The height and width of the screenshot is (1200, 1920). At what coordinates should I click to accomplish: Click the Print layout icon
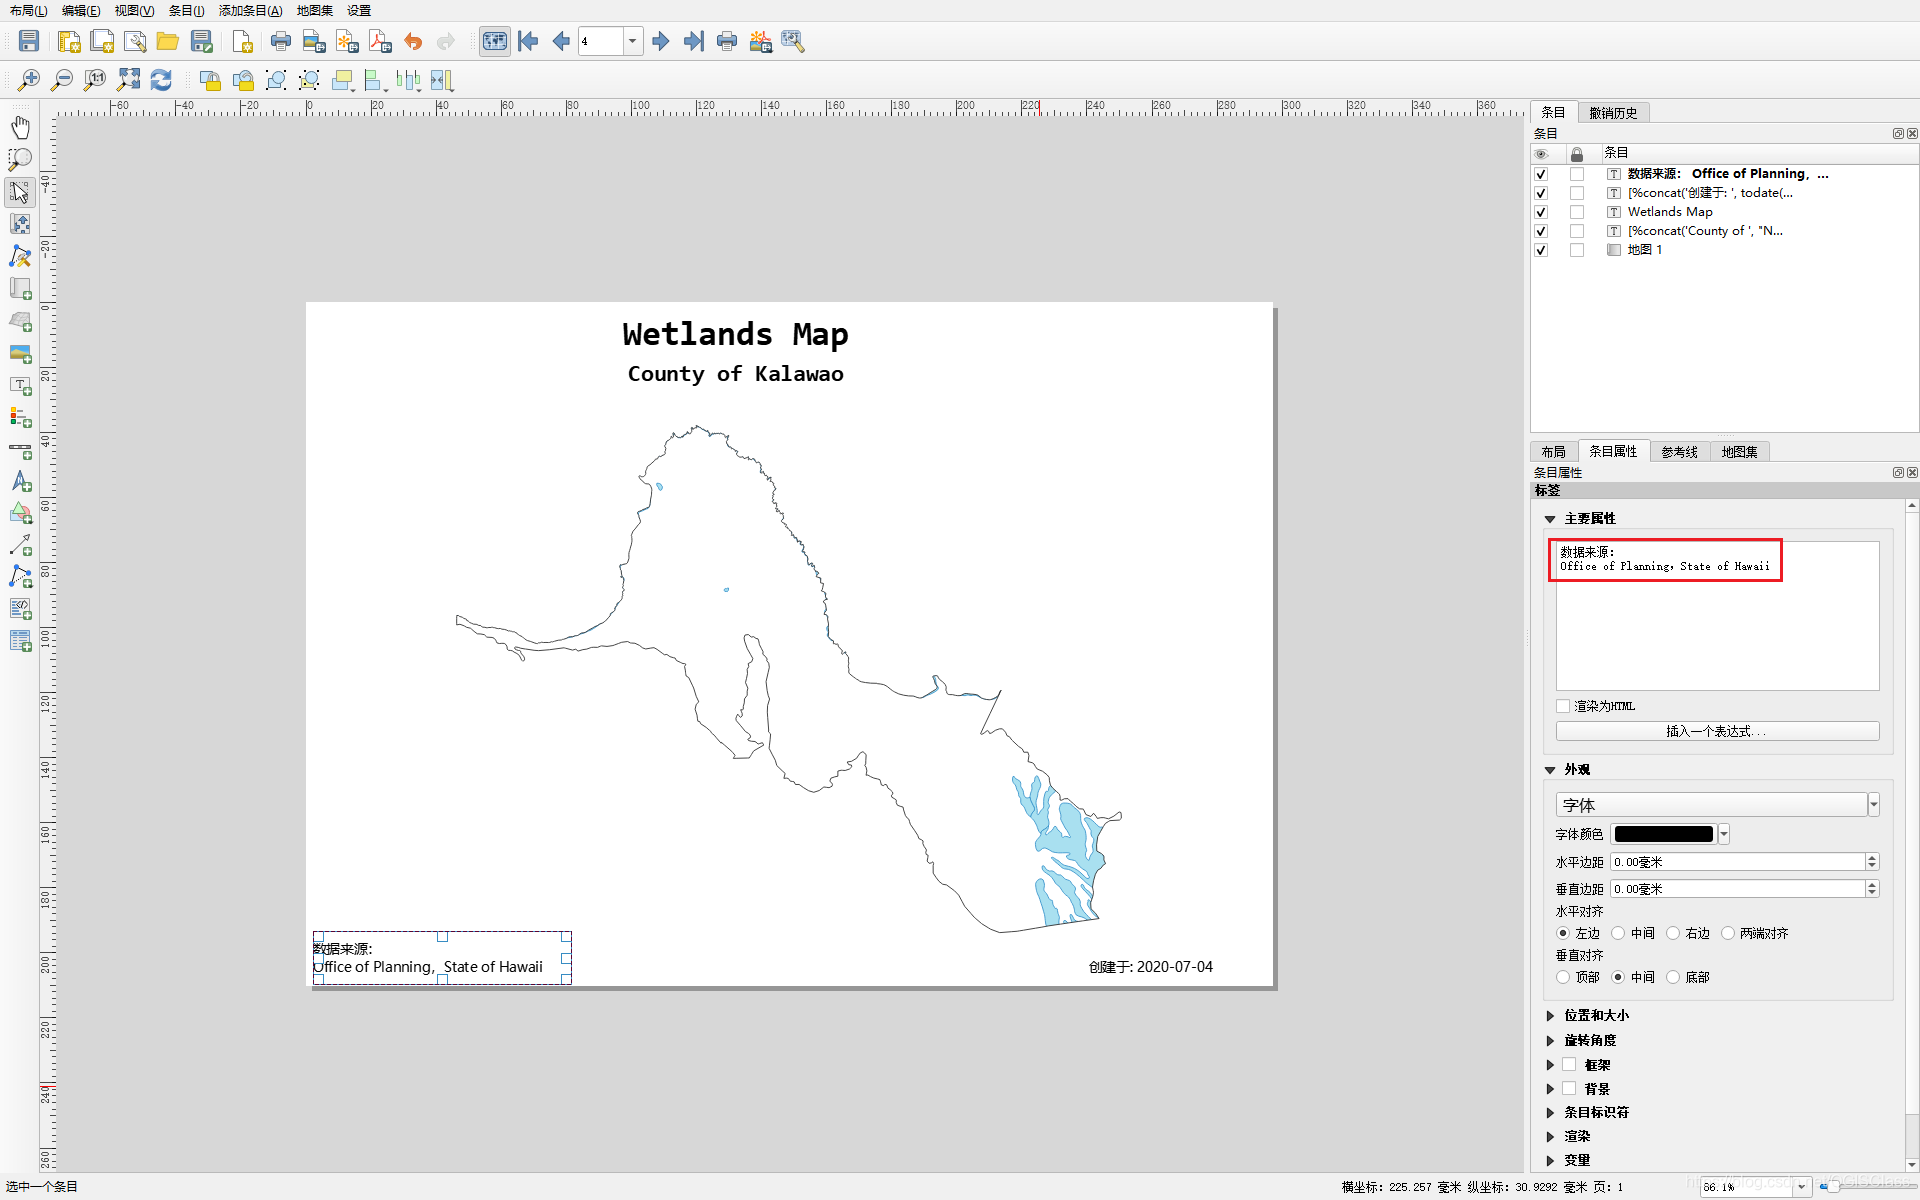point(281,41)
